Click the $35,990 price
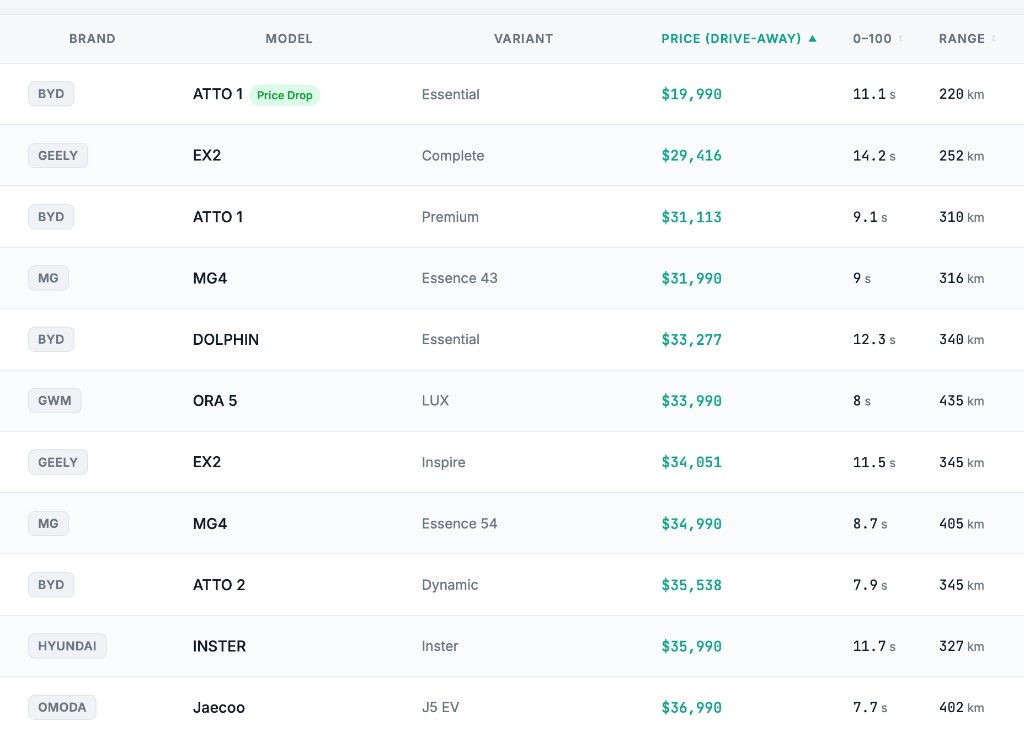The image size is (1024, 737). click(x=691, y=646)
